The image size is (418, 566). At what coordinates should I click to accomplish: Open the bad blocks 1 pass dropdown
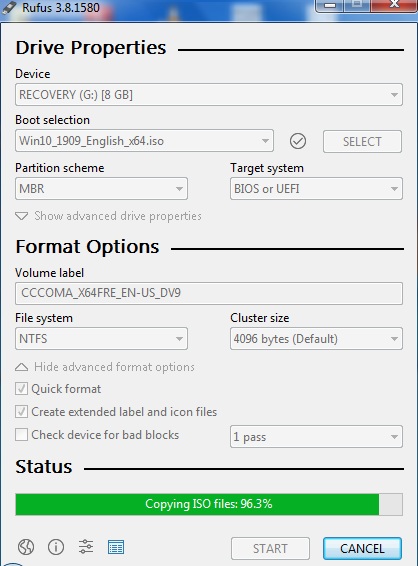pos(316,437)
